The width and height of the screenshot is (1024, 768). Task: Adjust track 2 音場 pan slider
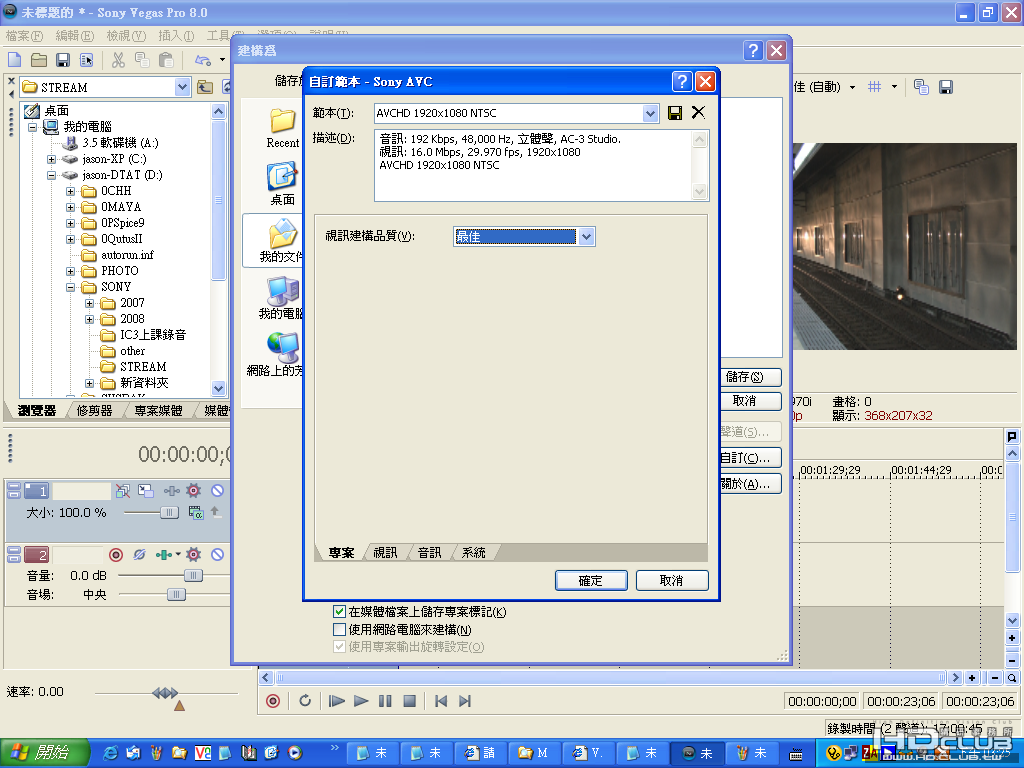(176, 594)
